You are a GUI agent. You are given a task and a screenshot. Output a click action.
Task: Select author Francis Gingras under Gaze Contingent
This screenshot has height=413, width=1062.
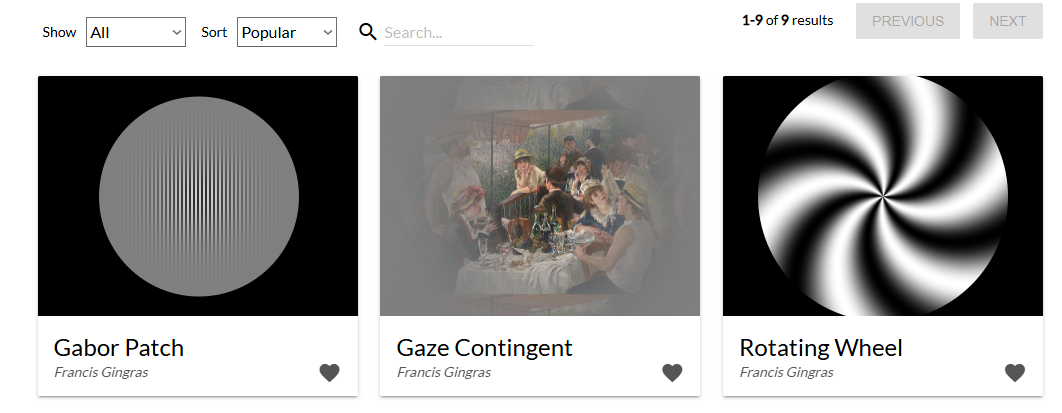tap(444, 373)
